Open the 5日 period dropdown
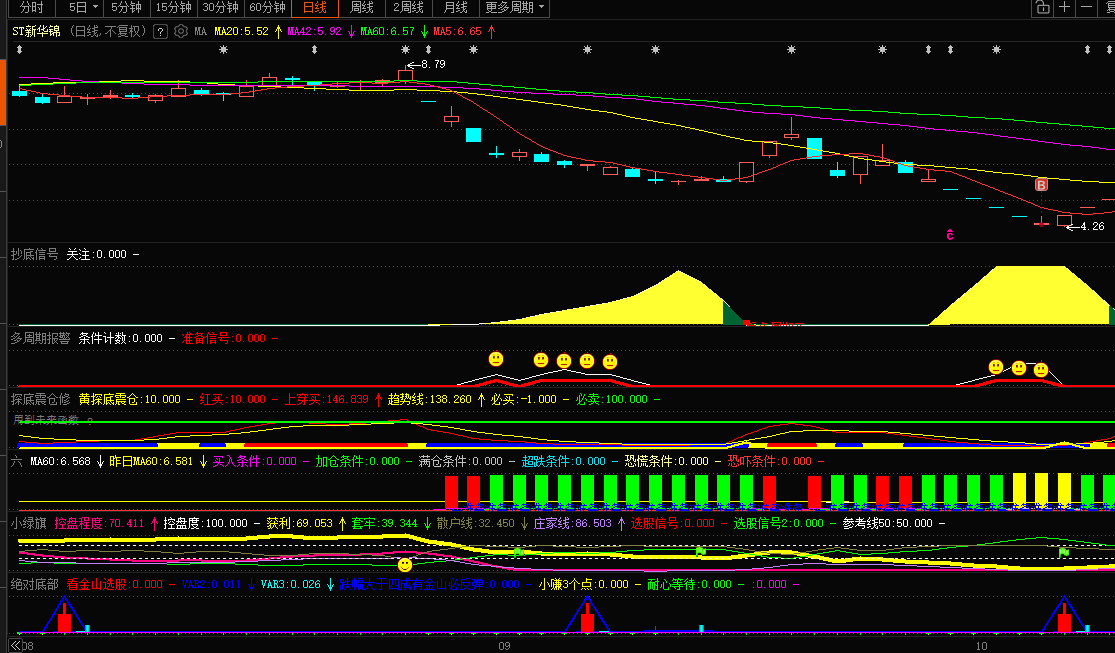 pos(83,8)
